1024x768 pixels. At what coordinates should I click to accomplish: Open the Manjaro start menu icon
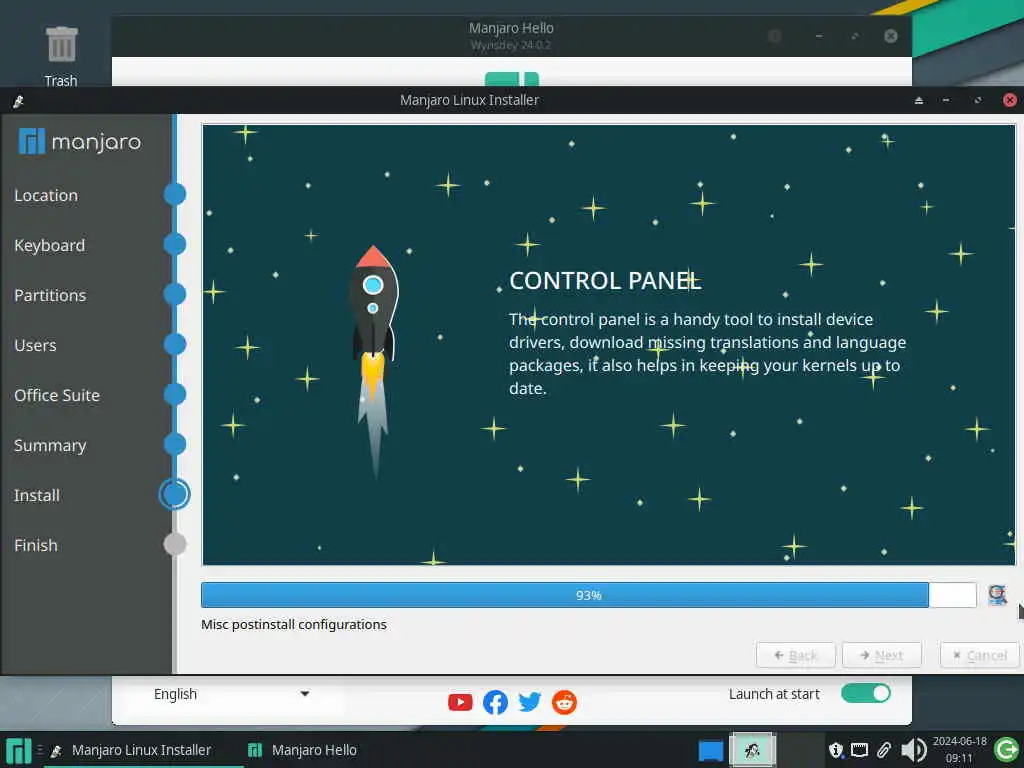pyautogui.click(x=18, y=750)
